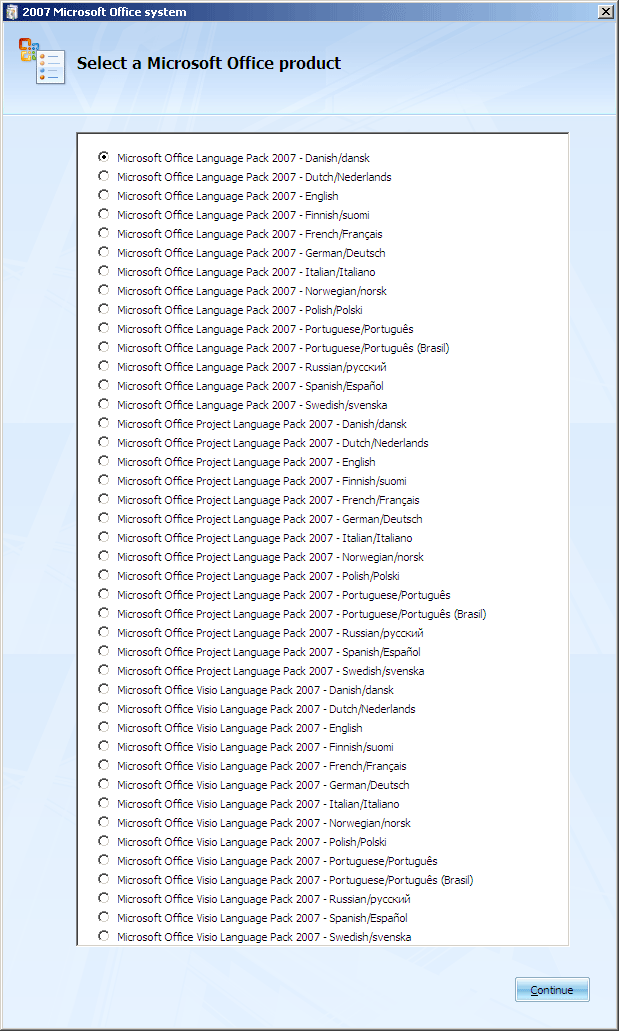The image size is (619, 1031).
Task: Choose Office Language Pack 2007 Portuguese/Português (non-Brasil)
Action: (x=103, y=328)
